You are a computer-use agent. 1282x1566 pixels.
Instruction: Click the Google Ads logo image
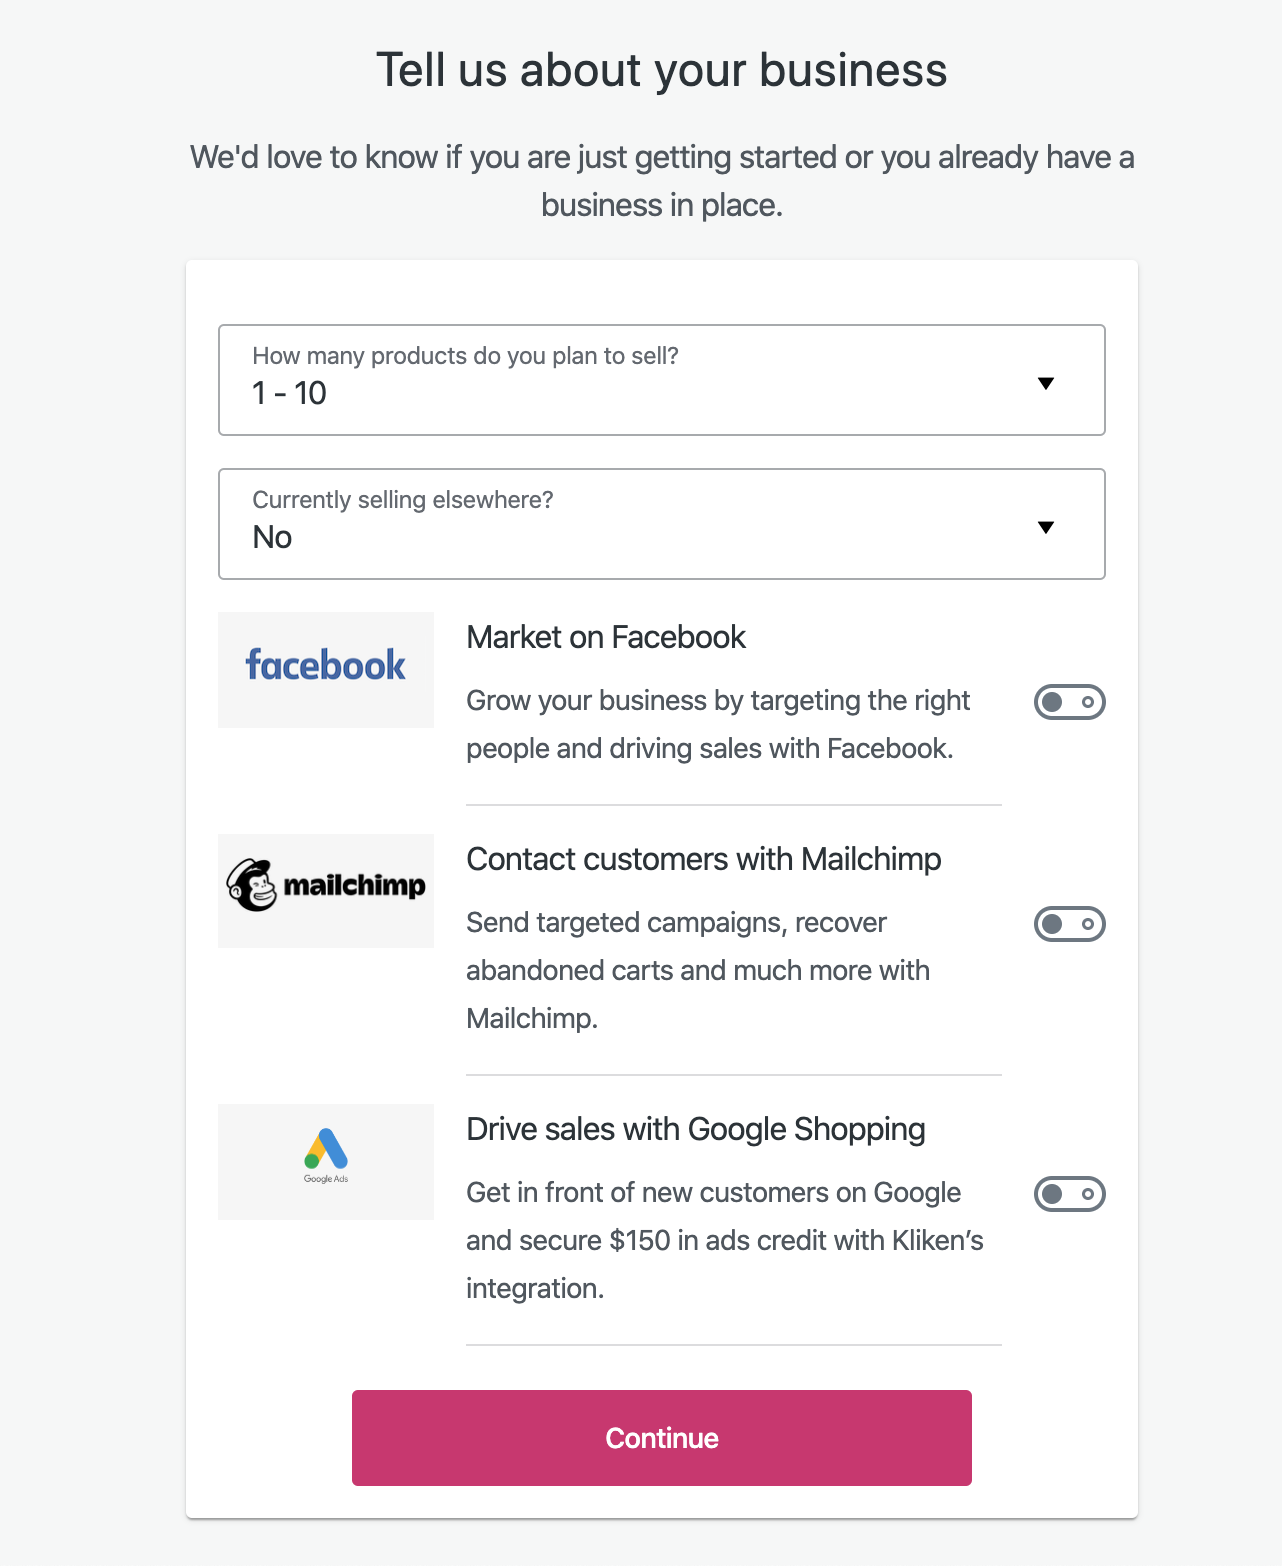(326, 1162)
